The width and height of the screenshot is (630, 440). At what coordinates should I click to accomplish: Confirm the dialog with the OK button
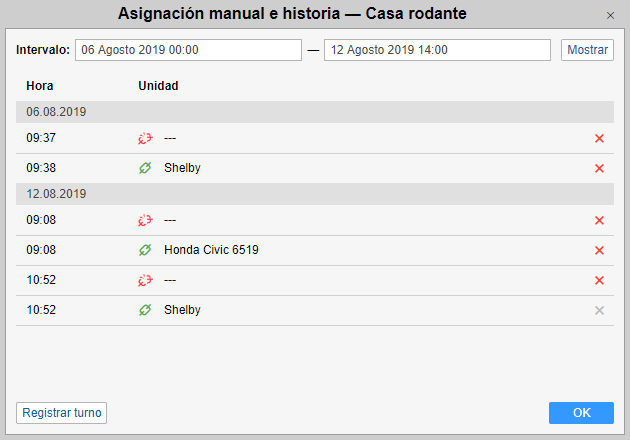coord(581,412)
